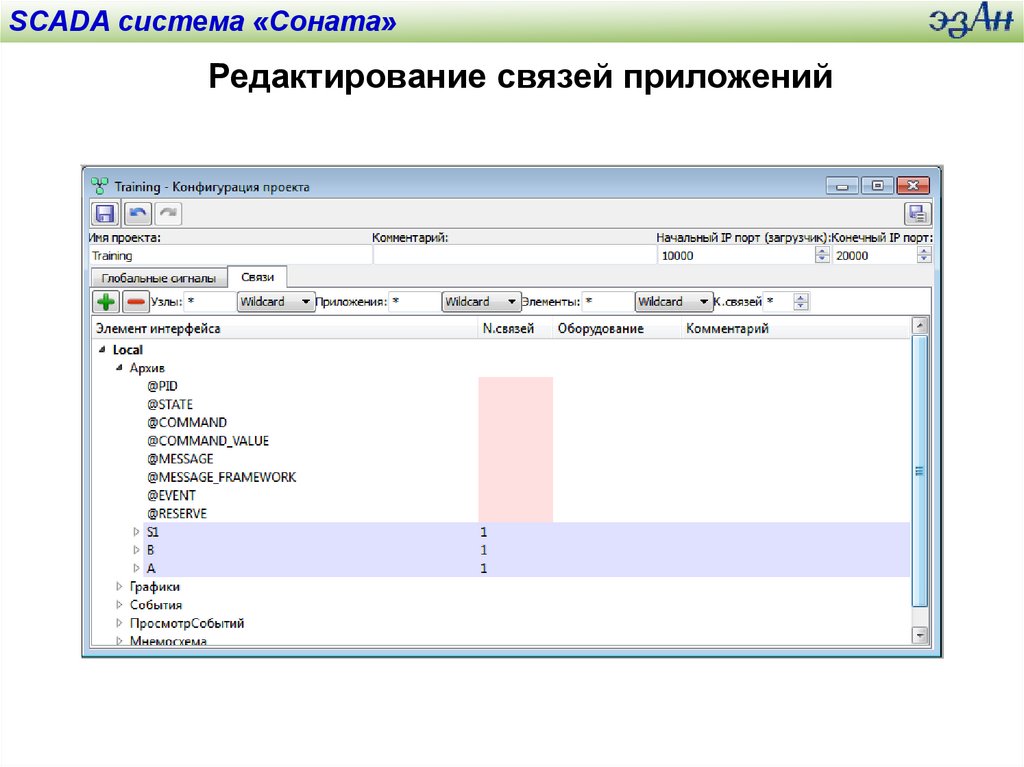Open the Wildcard dropdown for Узлы

(x=275, y=301)
